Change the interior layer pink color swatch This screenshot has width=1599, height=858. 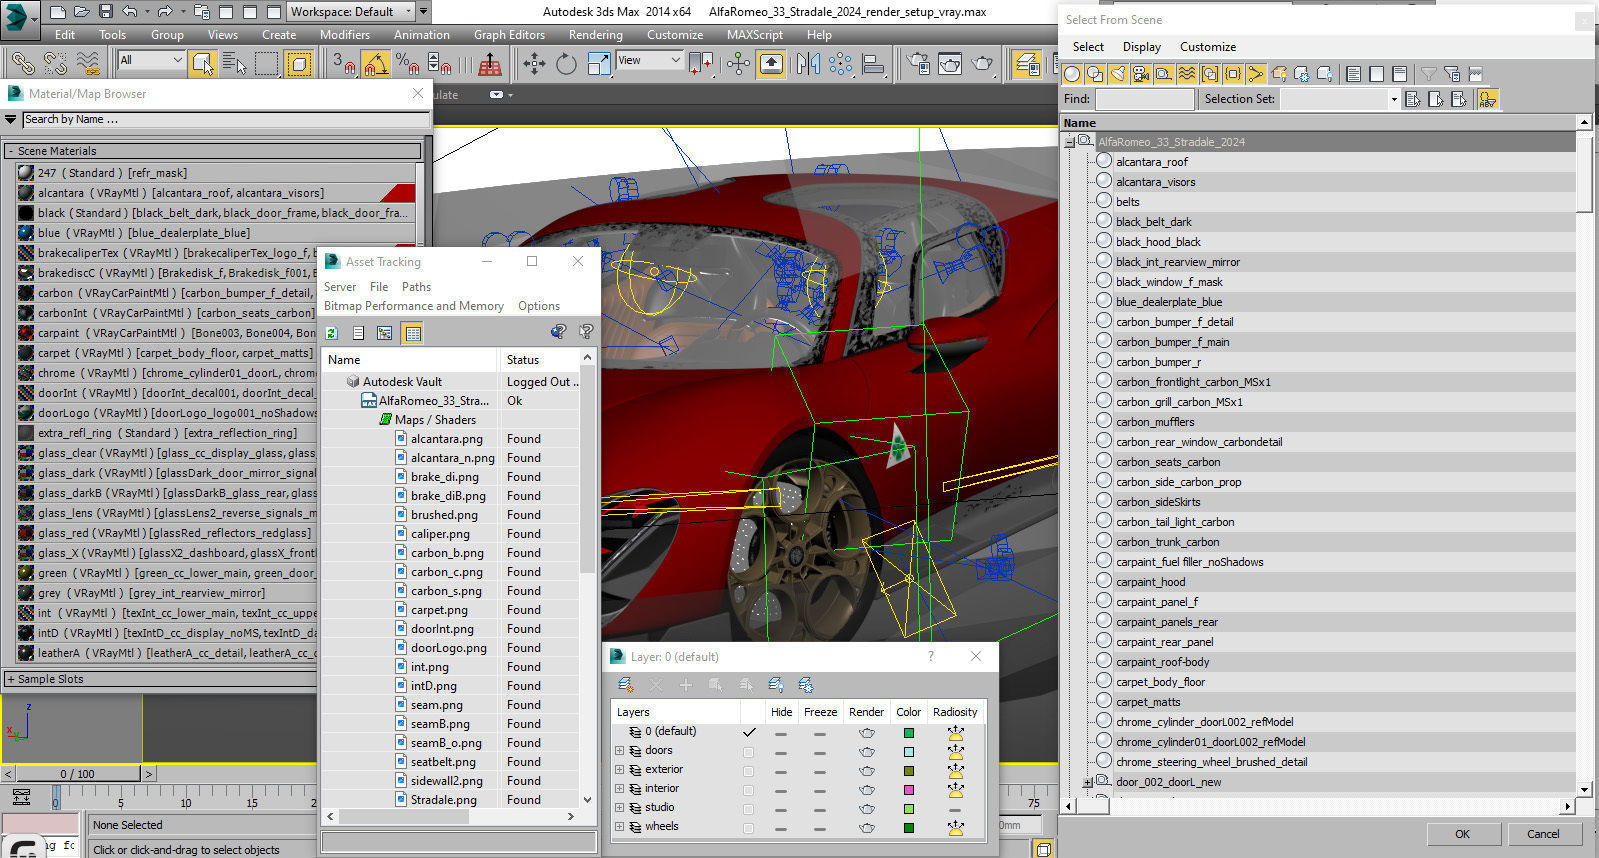[x=908, y=789]
